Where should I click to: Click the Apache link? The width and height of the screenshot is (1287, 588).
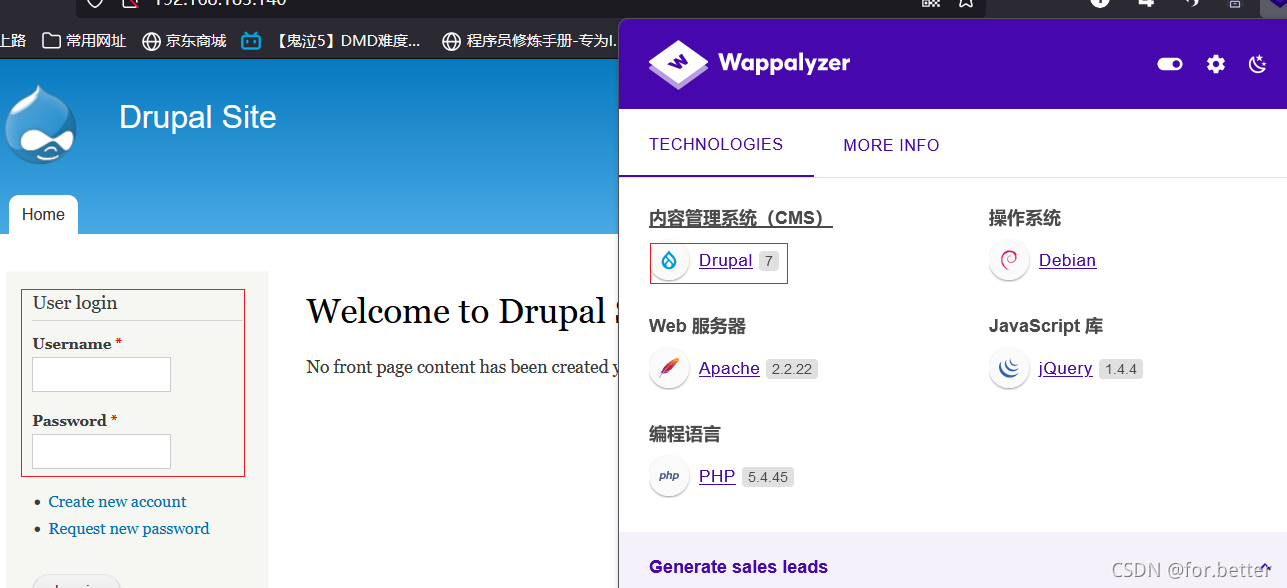tap(729, 368)
